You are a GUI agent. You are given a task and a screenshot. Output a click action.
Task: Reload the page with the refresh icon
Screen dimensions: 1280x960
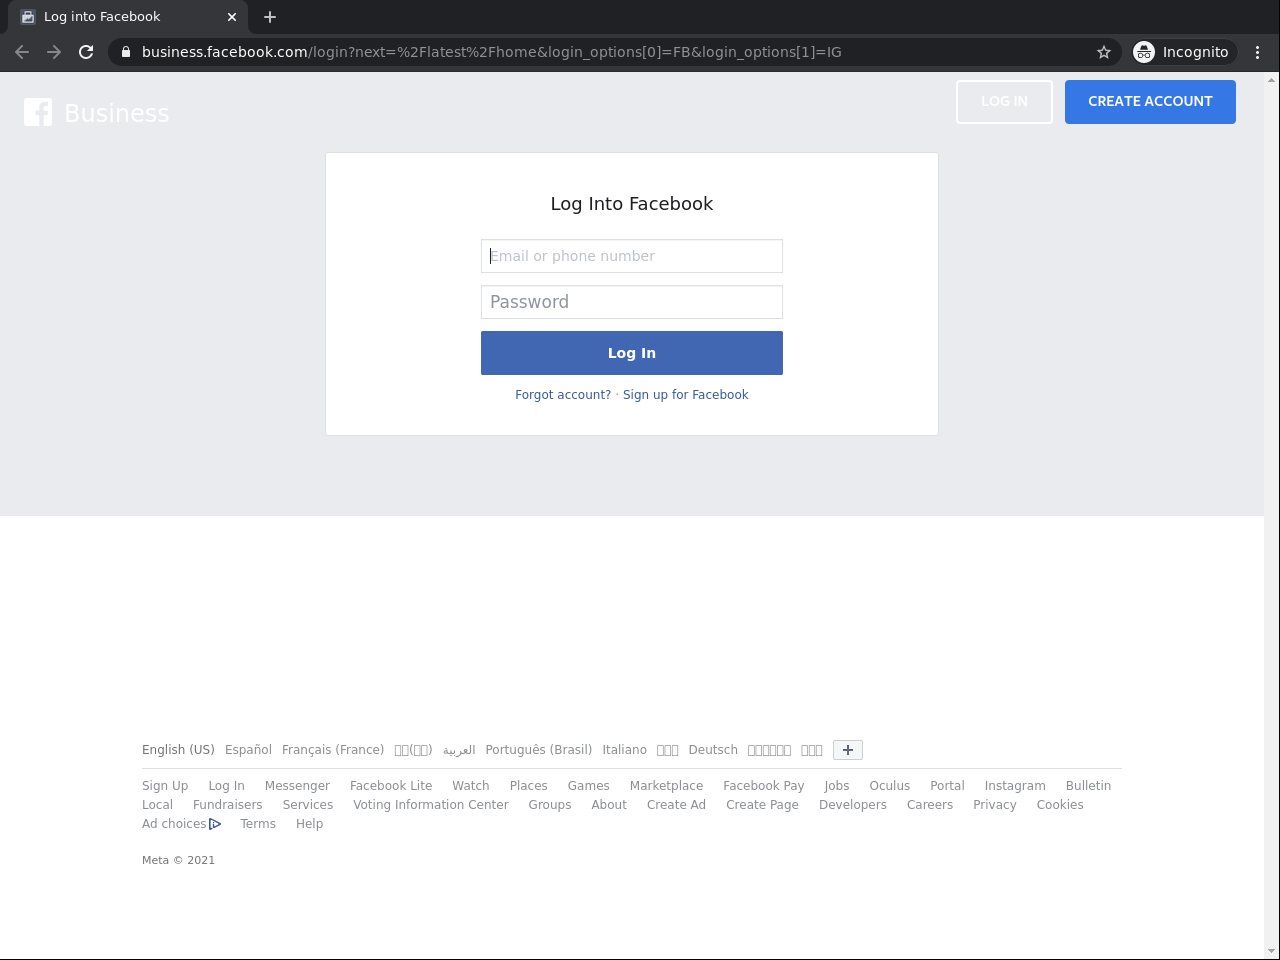point(86,52)
